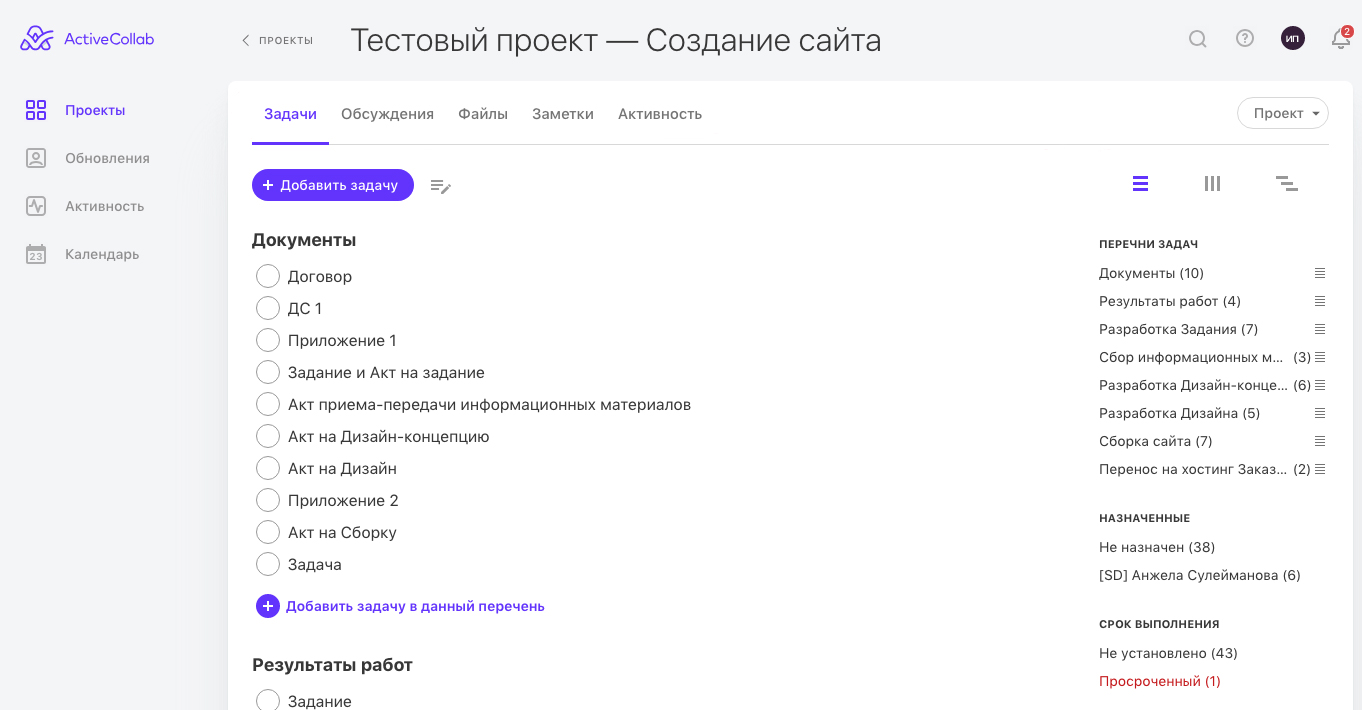Open notifications bell icon
1362x710 pixels.
tap(1340, 39)
